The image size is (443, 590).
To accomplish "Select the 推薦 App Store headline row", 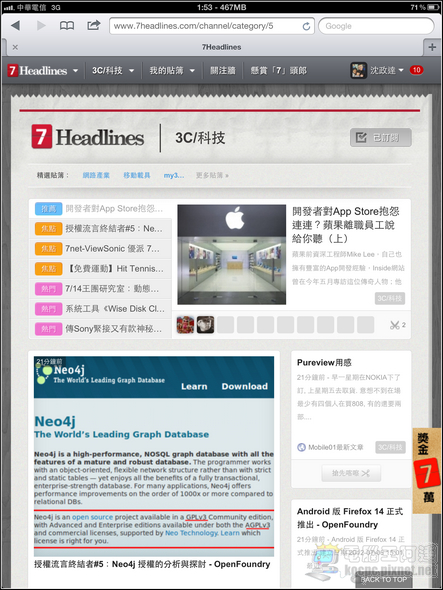I will pyautogui.click(x=100, y=208).
